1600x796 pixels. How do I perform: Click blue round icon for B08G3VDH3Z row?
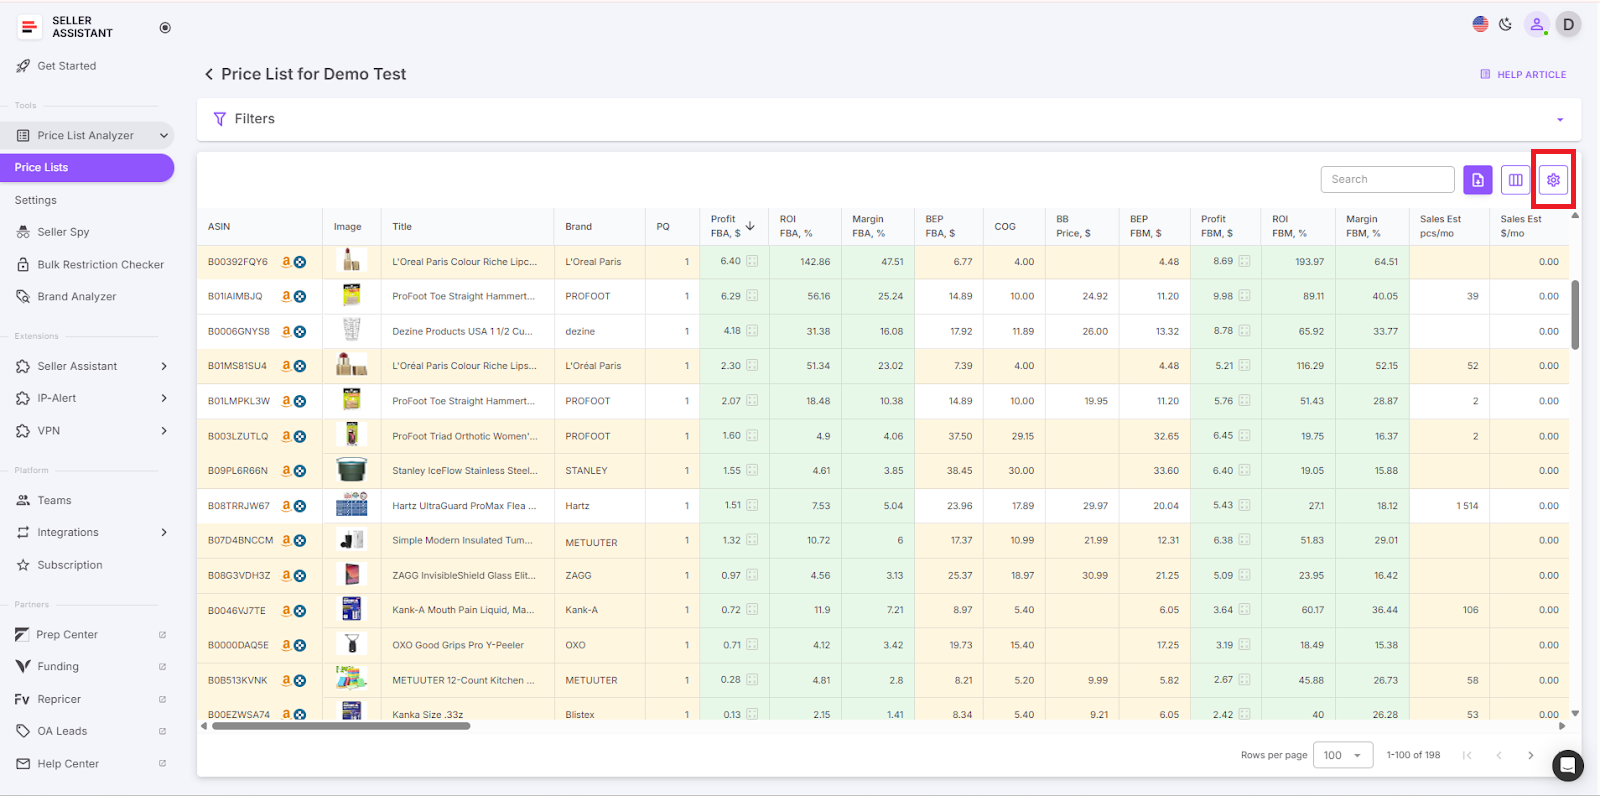click(x=300, y=576)
